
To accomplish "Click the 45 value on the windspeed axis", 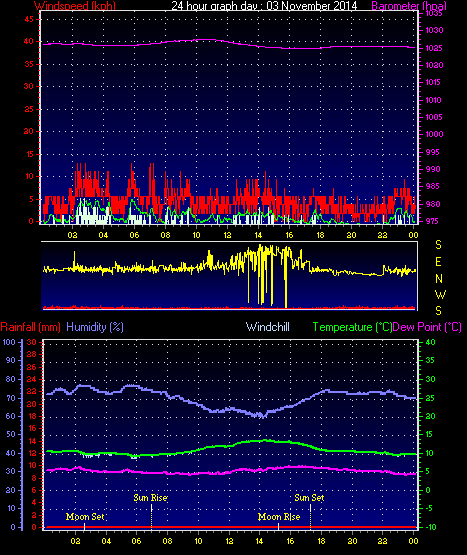I will point(29,19).
